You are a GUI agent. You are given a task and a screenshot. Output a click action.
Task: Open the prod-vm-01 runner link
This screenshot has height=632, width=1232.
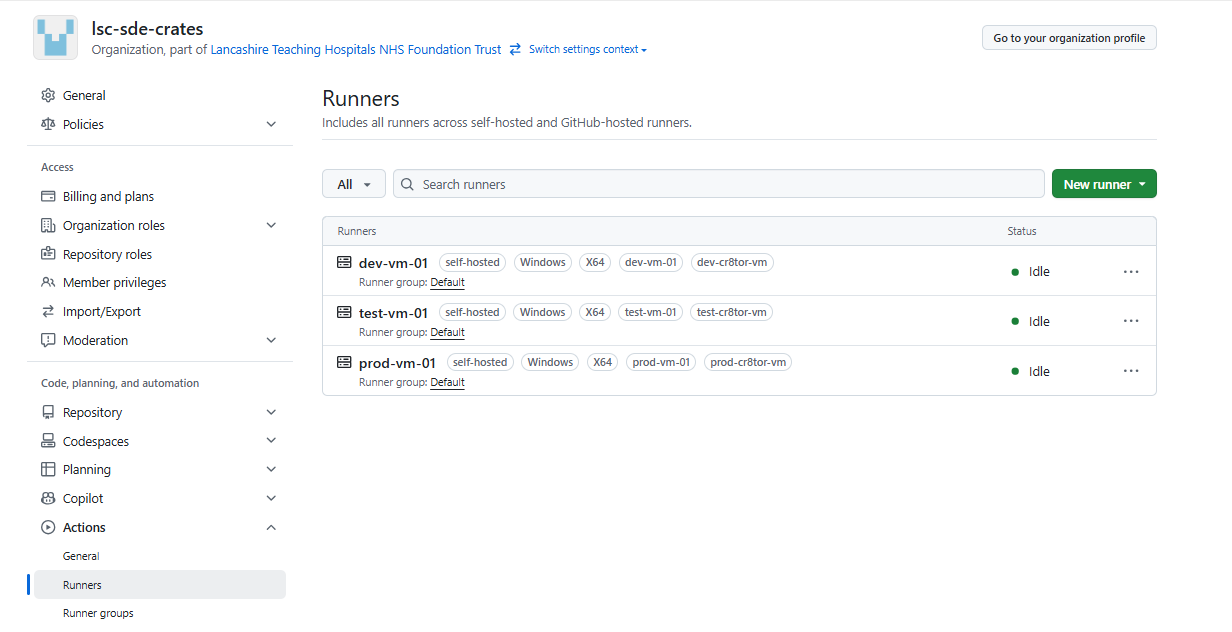[x=397, y=363]
